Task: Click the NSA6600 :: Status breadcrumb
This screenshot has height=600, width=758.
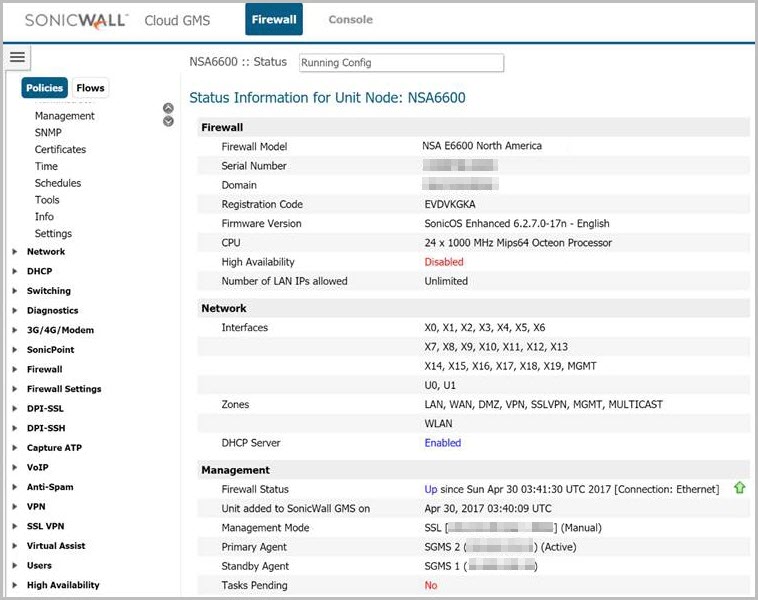Action: [x=238, y=62]
